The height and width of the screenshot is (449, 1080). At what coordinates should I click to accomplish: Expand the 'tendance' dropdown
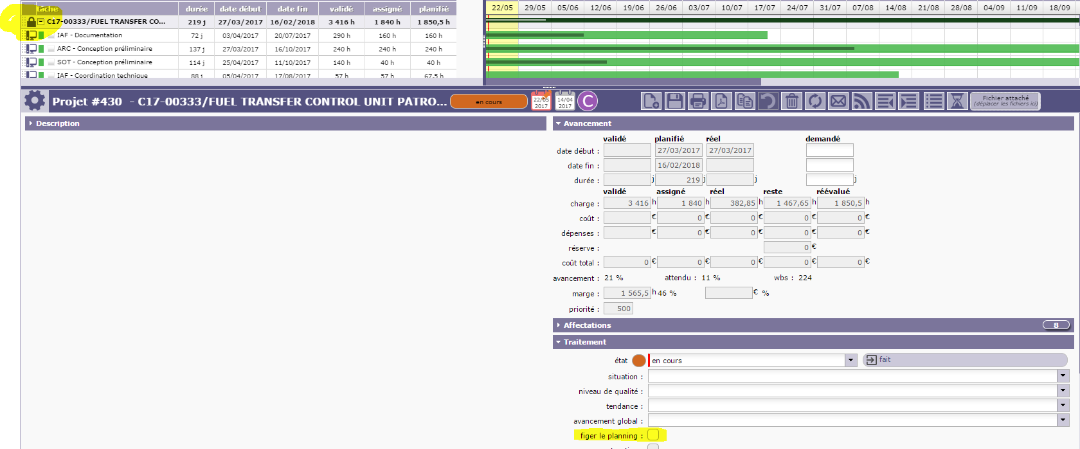1060,405
